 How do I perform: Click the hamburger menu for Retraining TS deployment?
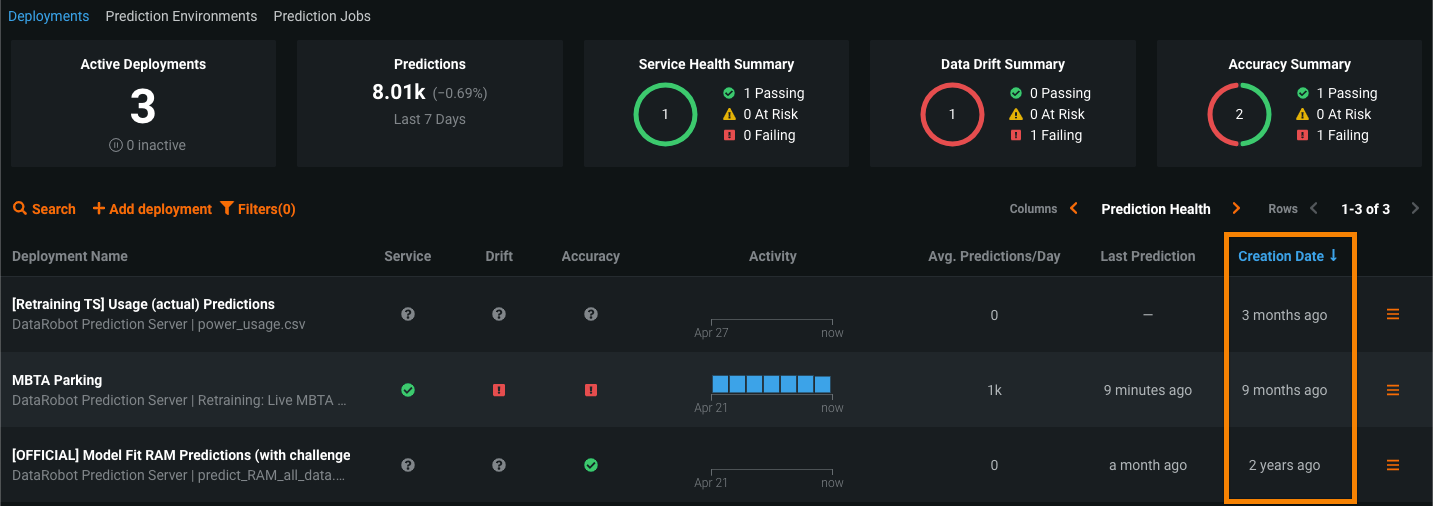1392,314
